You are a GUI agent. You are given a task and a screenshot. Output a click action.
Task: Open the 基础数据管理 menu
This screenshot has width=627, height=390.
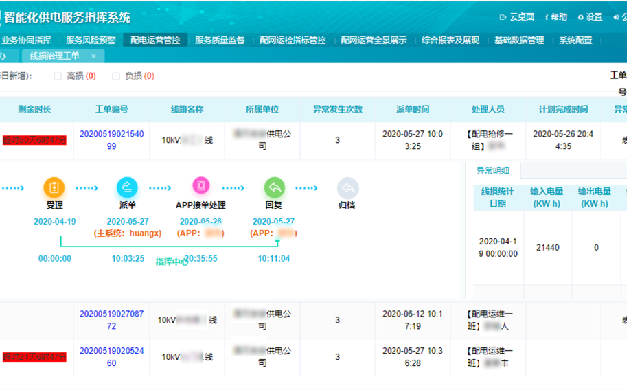(519, 40)
